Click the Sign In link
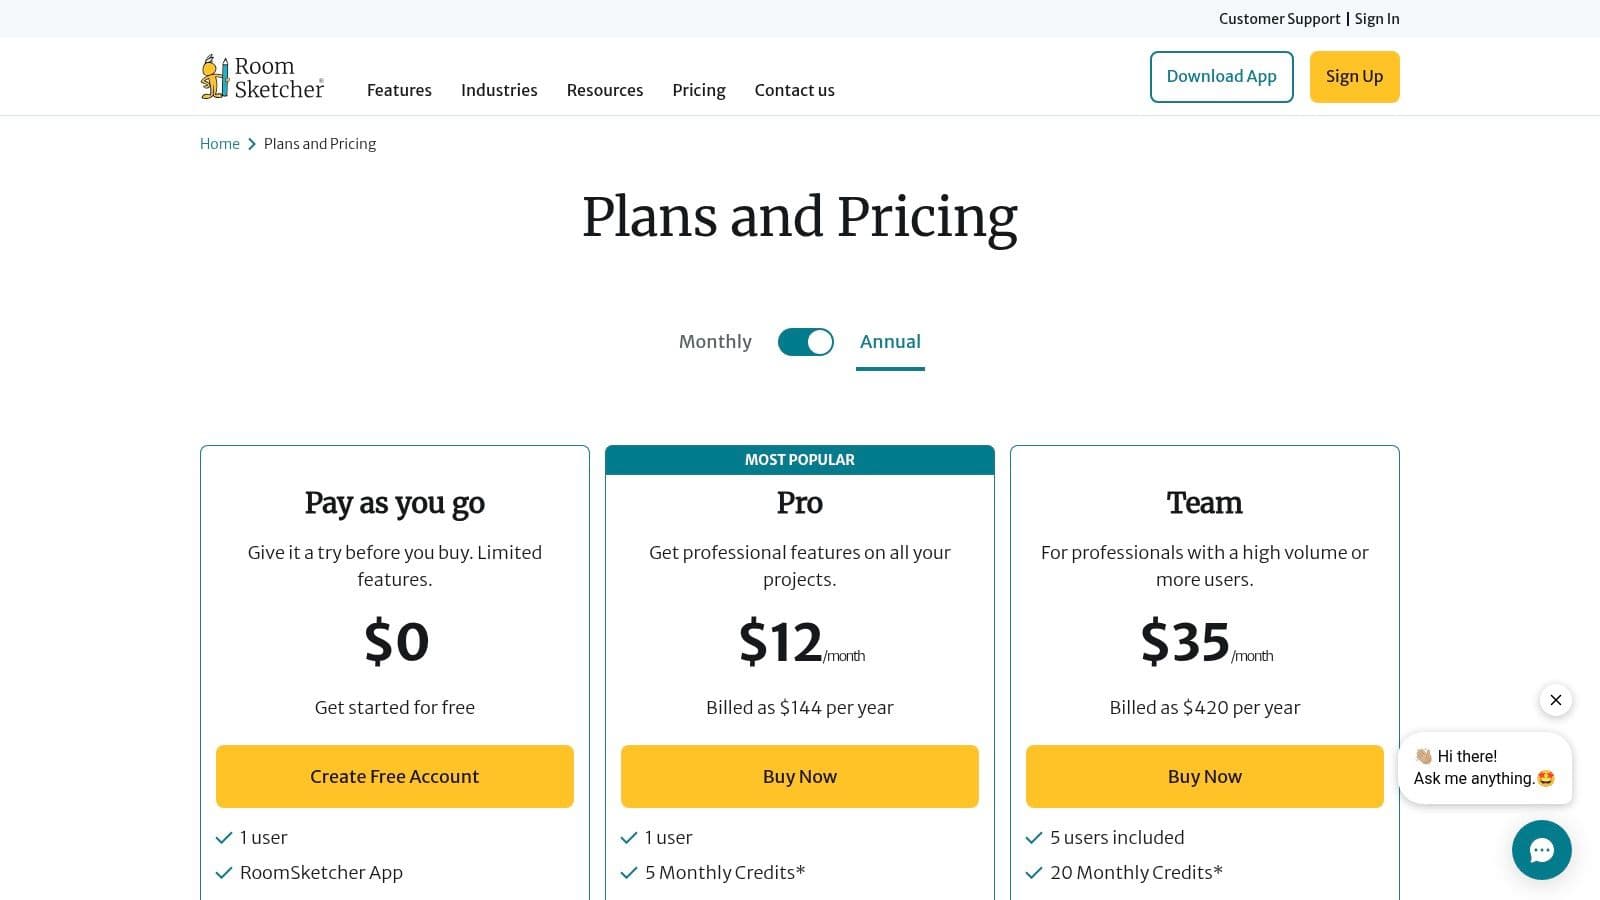1600x900 pixels. (1377, 18)
